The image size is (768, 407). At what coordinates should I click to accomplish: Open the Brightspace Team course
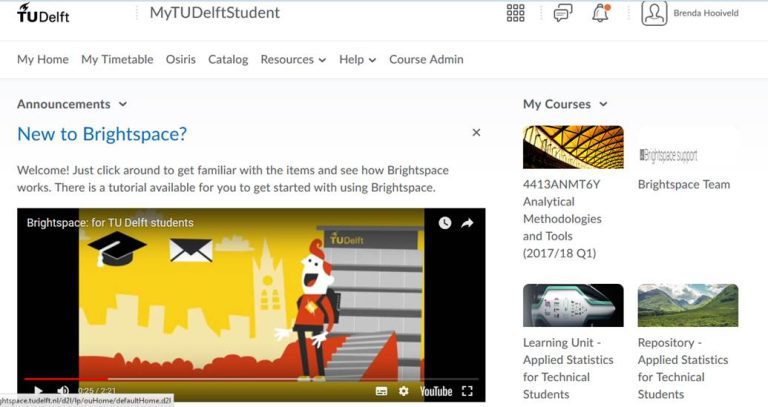[684, 185]
